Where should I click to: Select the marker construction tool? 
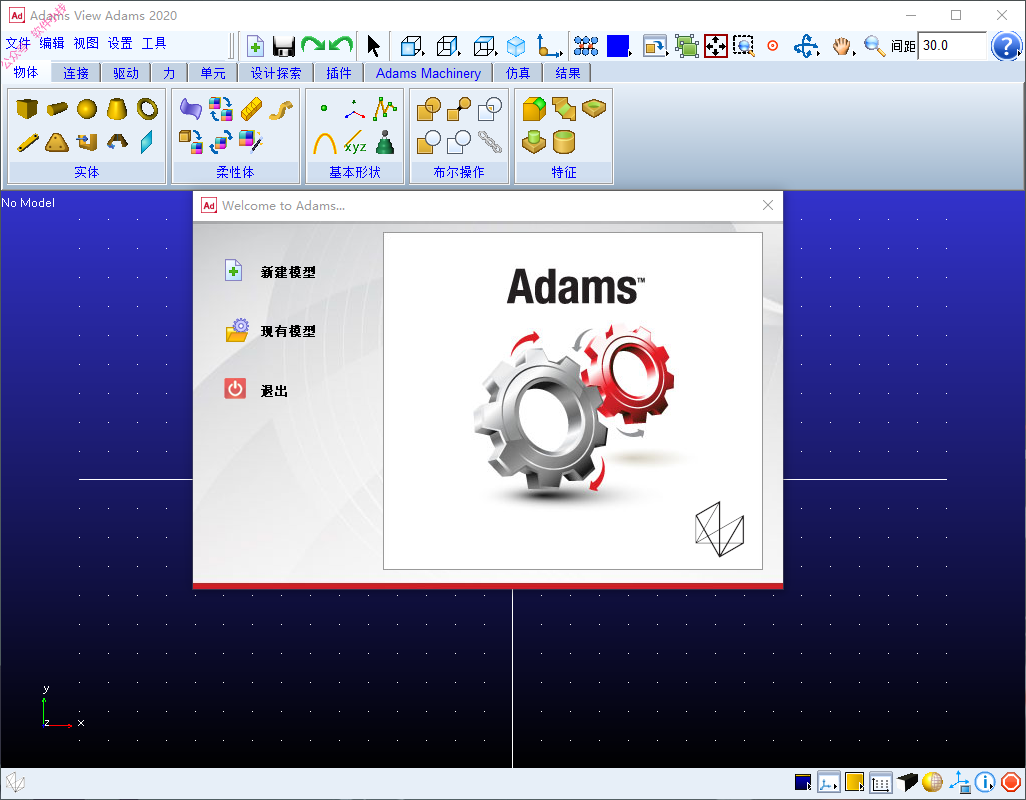coord(354,109)
